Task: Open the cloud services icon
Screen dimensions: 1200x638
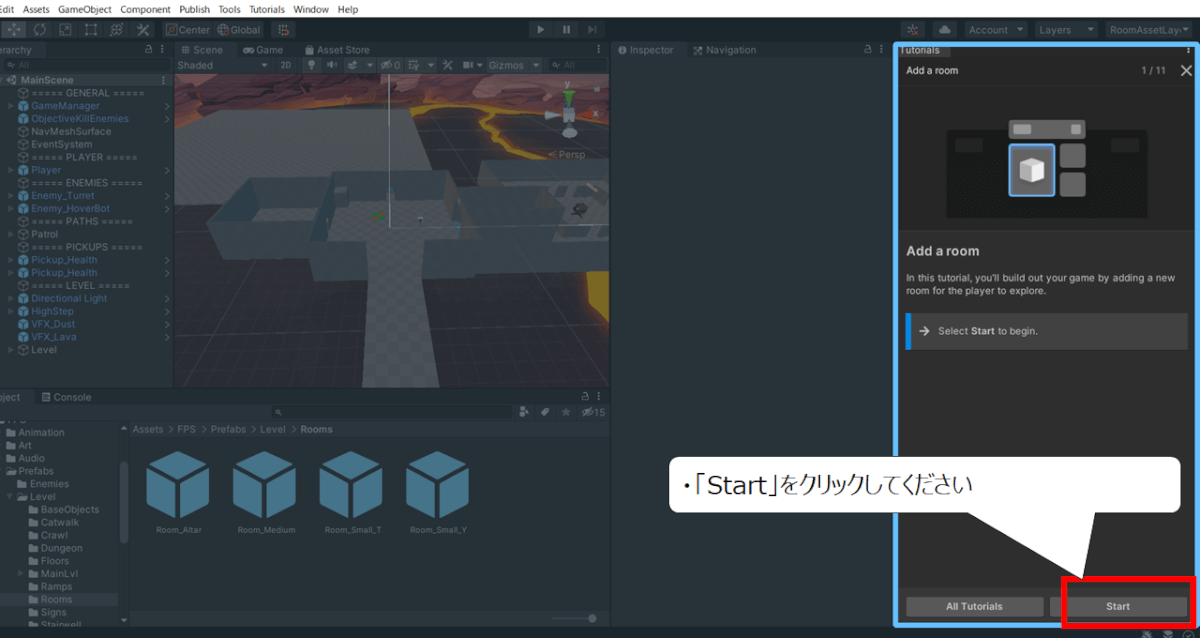Action: coord(945,30)
